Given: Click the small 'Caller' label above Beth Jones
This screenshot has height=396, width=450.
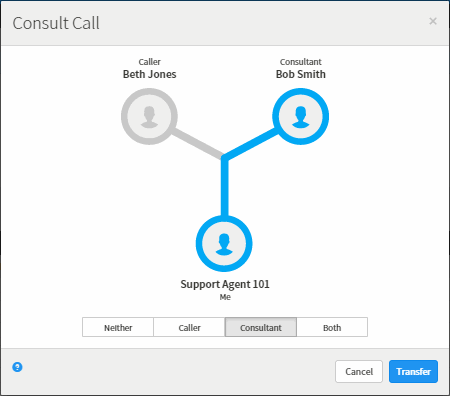Looking at the screenshot, I should pos(150,62).
